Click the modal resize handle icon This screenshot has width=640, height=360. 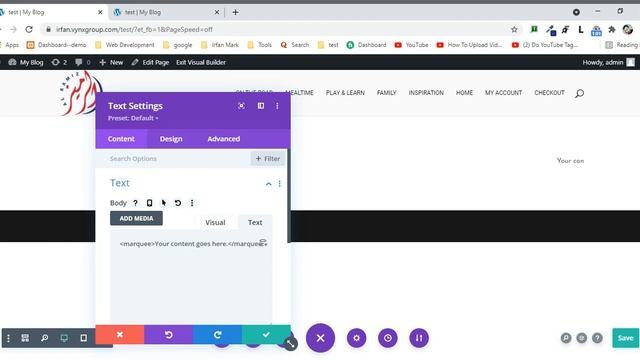click(x=291, y=344)
